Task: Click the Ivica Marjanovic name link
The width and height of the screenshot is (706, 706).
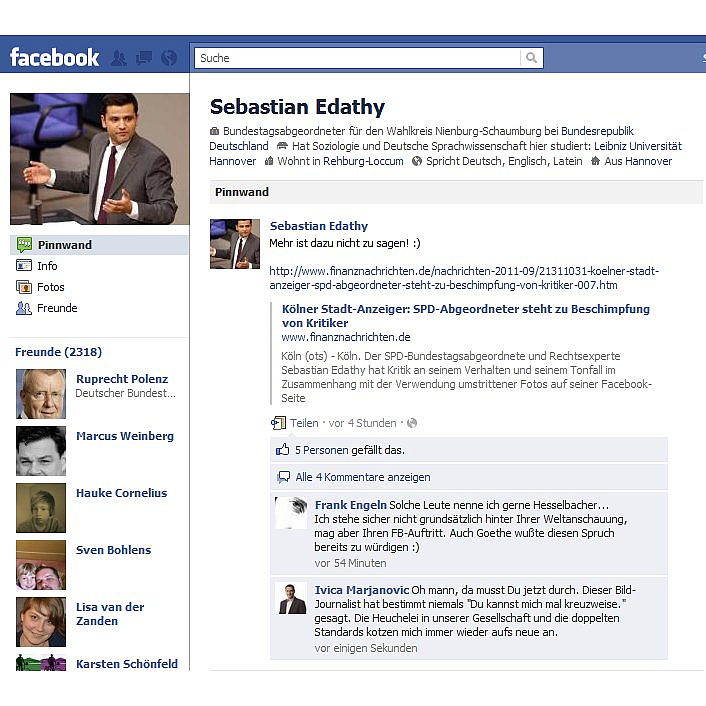Action: coord(362,590)
